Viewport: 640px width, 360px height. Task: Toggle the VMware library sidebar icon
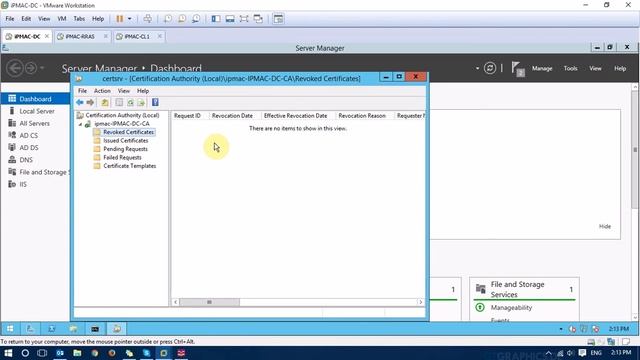[x=216, y=19]
